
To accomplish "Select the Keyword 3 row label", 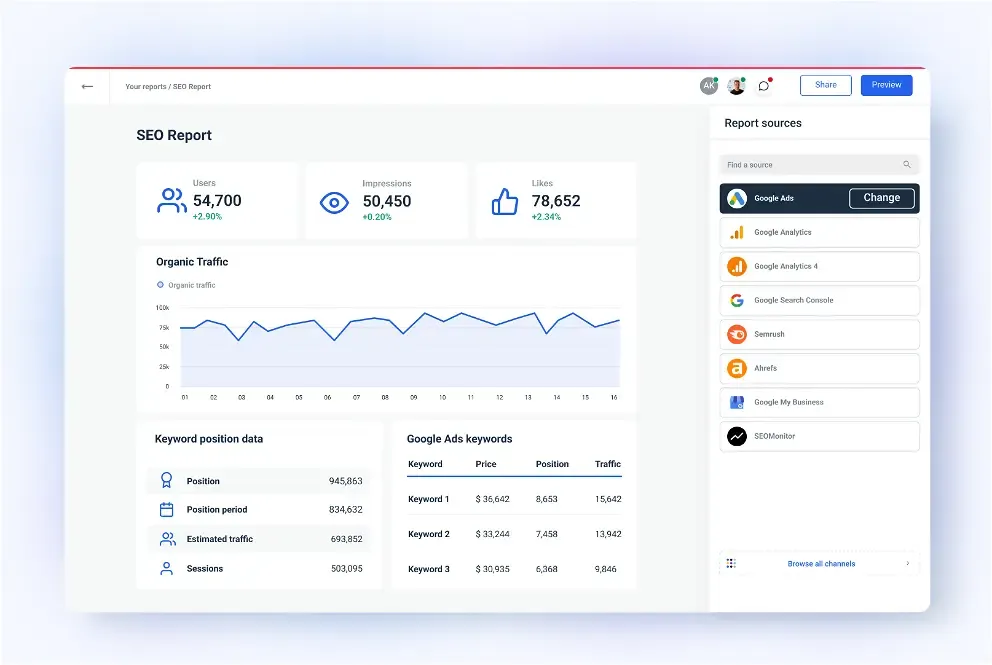I will 429,569.
